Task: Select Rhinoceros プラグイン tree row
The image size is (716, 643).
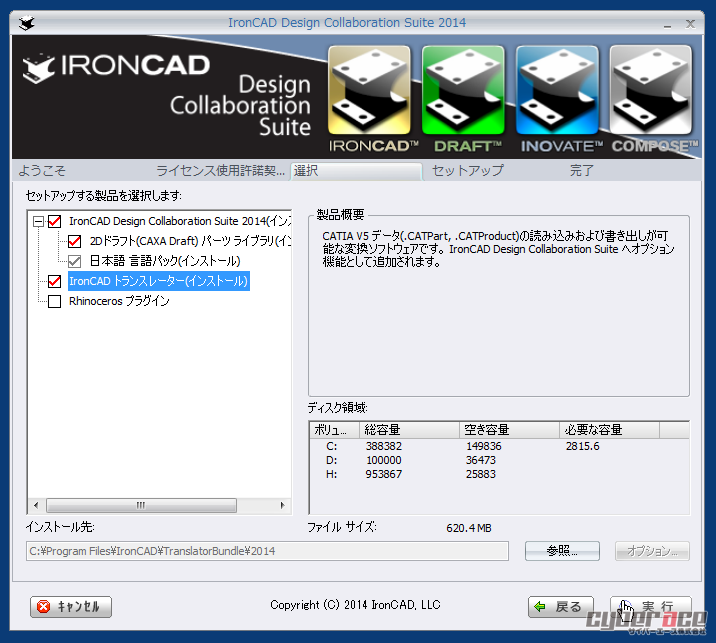Action: tap(119, 301)
